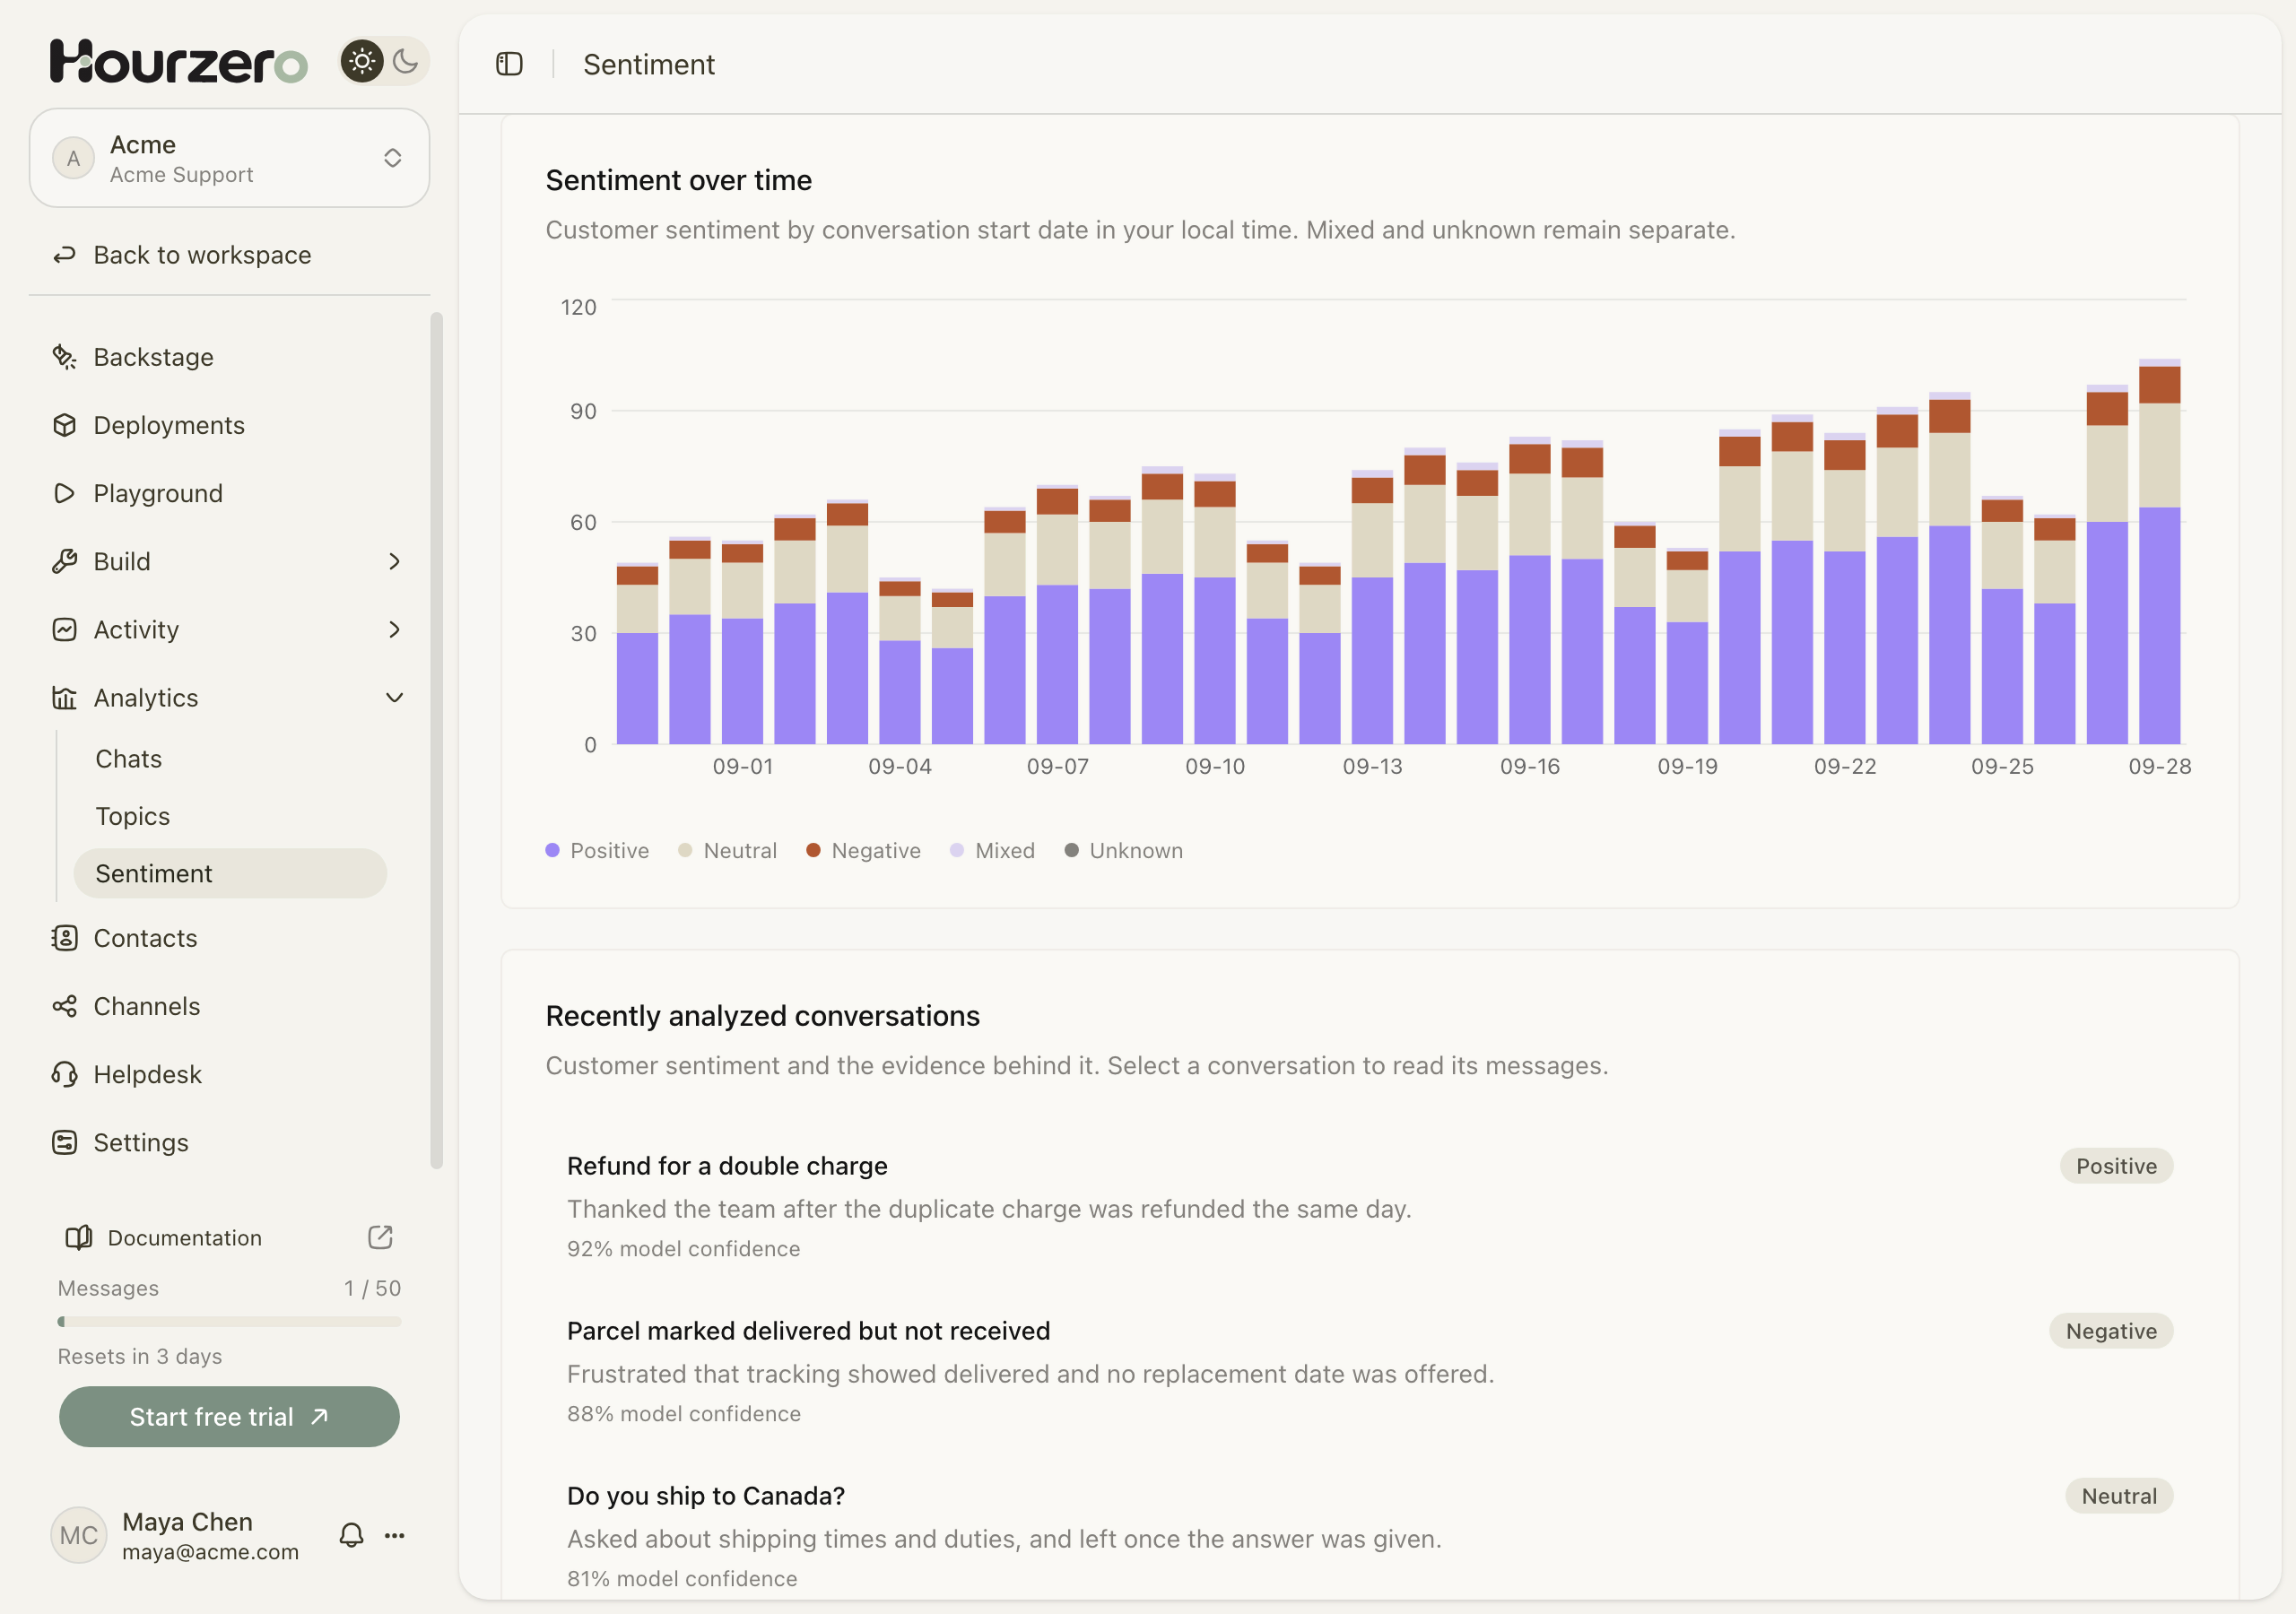The height and width of the screenshot is (1614, 2296).
Task: Open the Playground page
Action: pyautogui.click(x=229, y=493)
